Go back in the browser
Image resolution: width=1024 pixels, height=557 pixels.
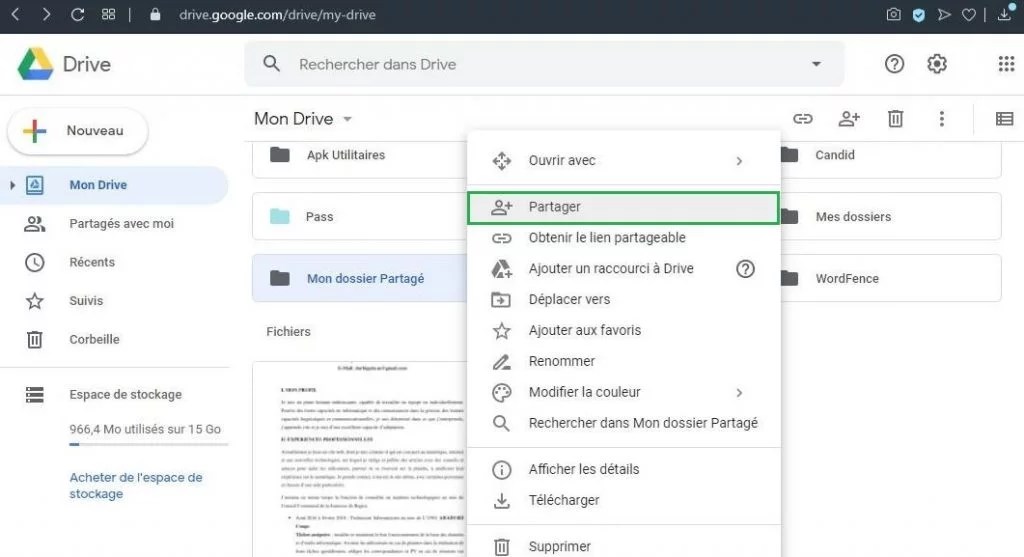click(16, 14)
